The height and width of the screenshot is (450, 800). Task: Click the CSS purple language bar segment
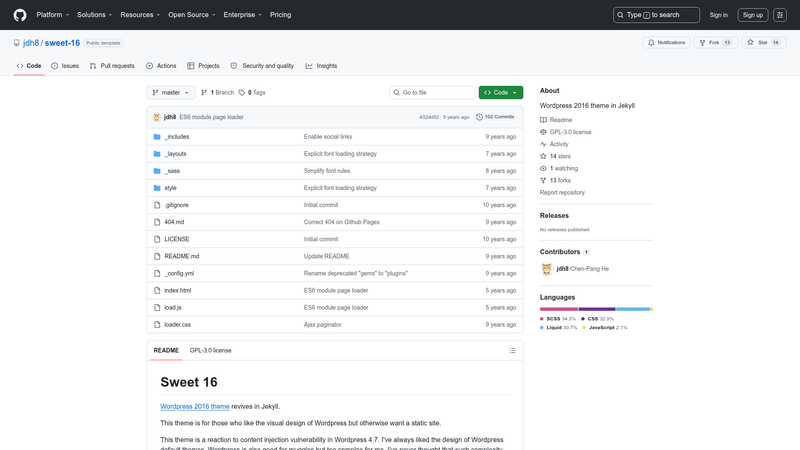coord(596,309)
